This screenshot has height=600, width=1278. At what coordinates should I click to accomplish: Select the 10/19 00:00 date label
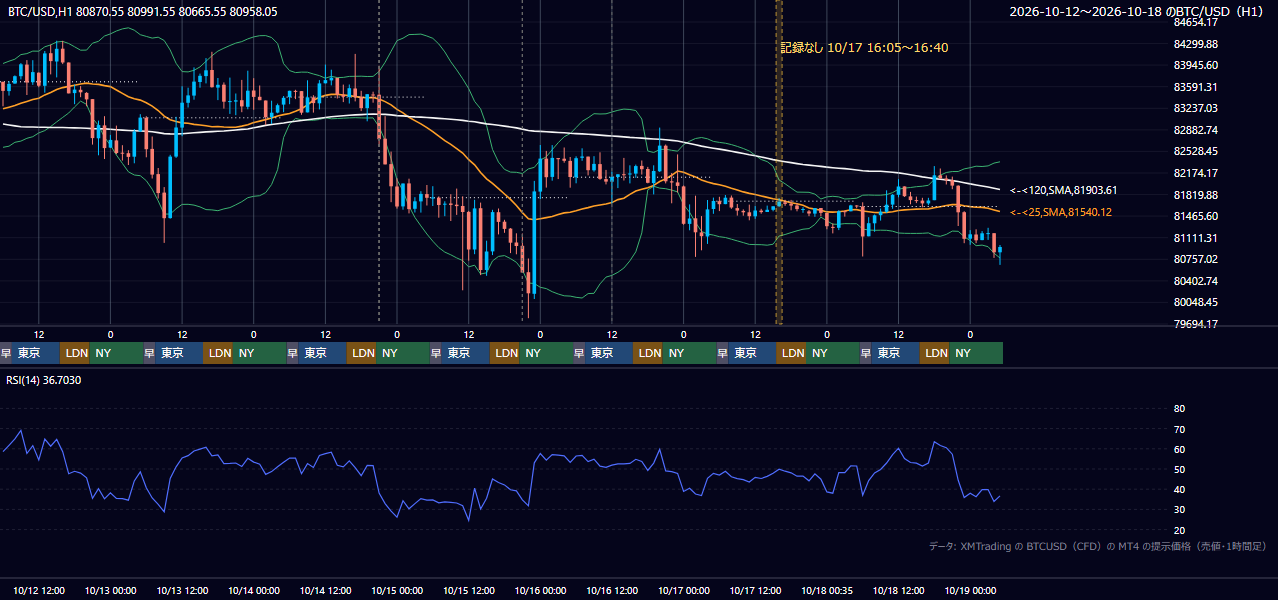[x=970, y=591]
